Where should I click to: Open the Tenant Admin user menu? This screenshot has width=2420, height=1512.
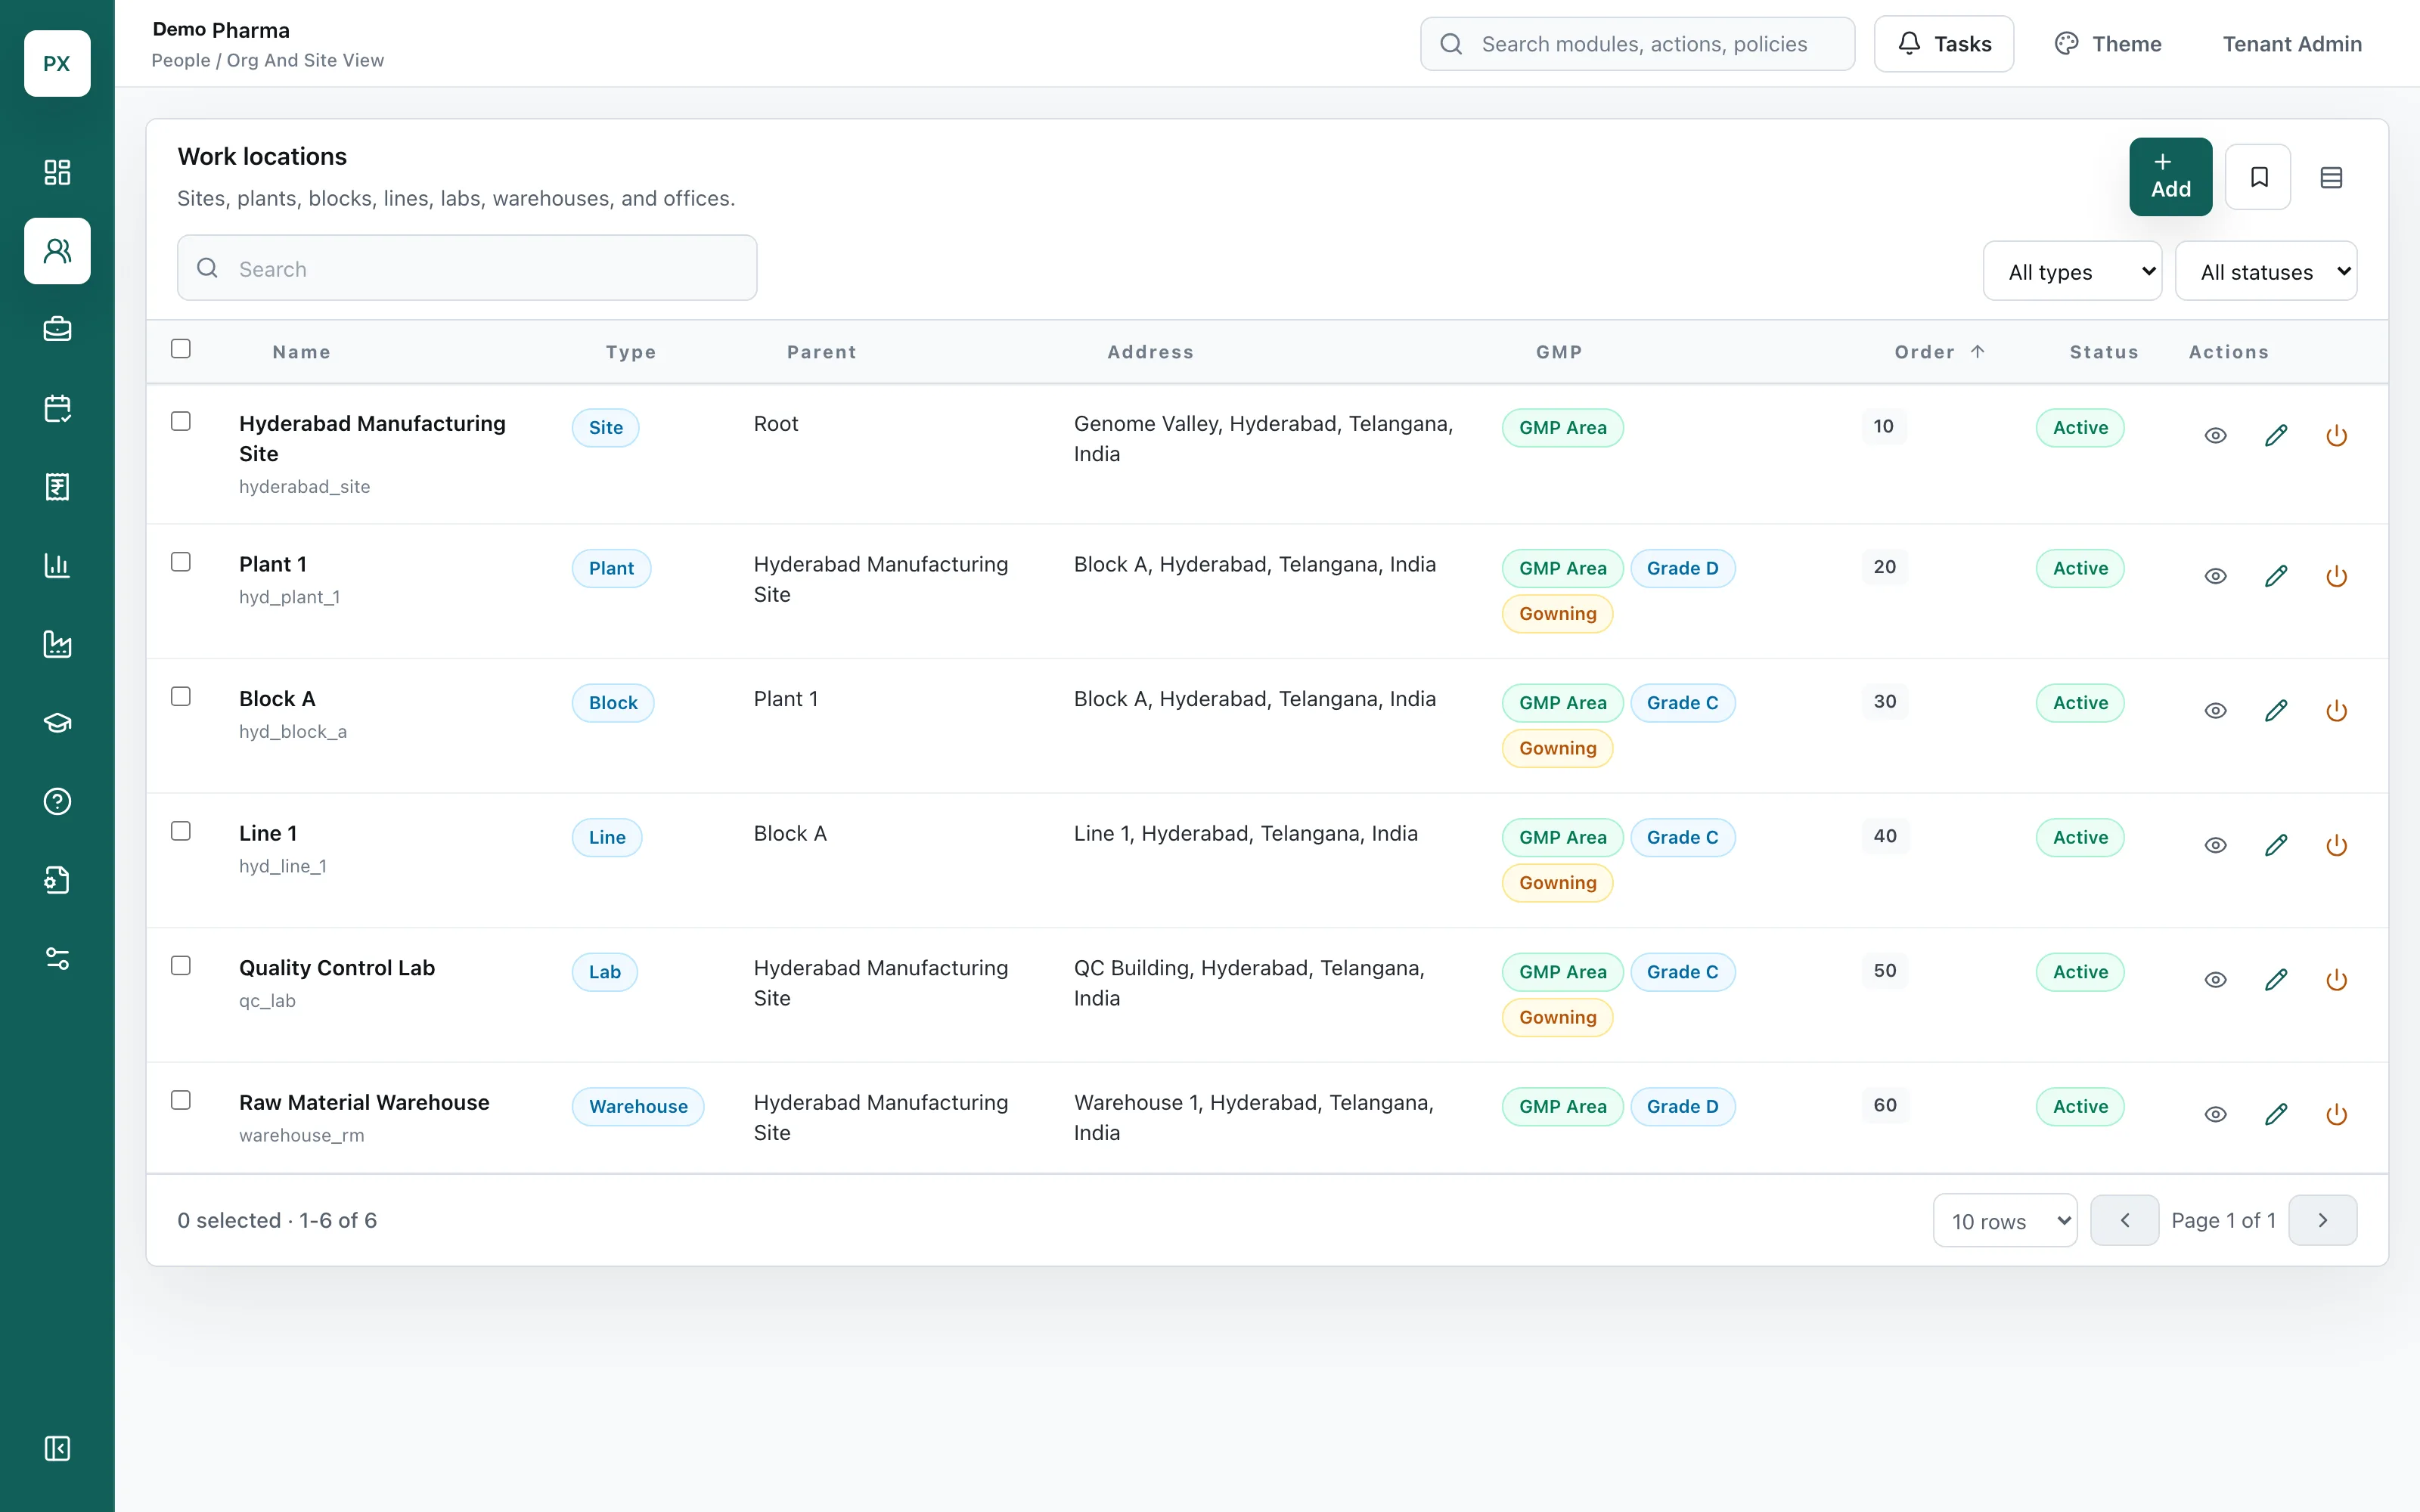(x=2291, y=44)
